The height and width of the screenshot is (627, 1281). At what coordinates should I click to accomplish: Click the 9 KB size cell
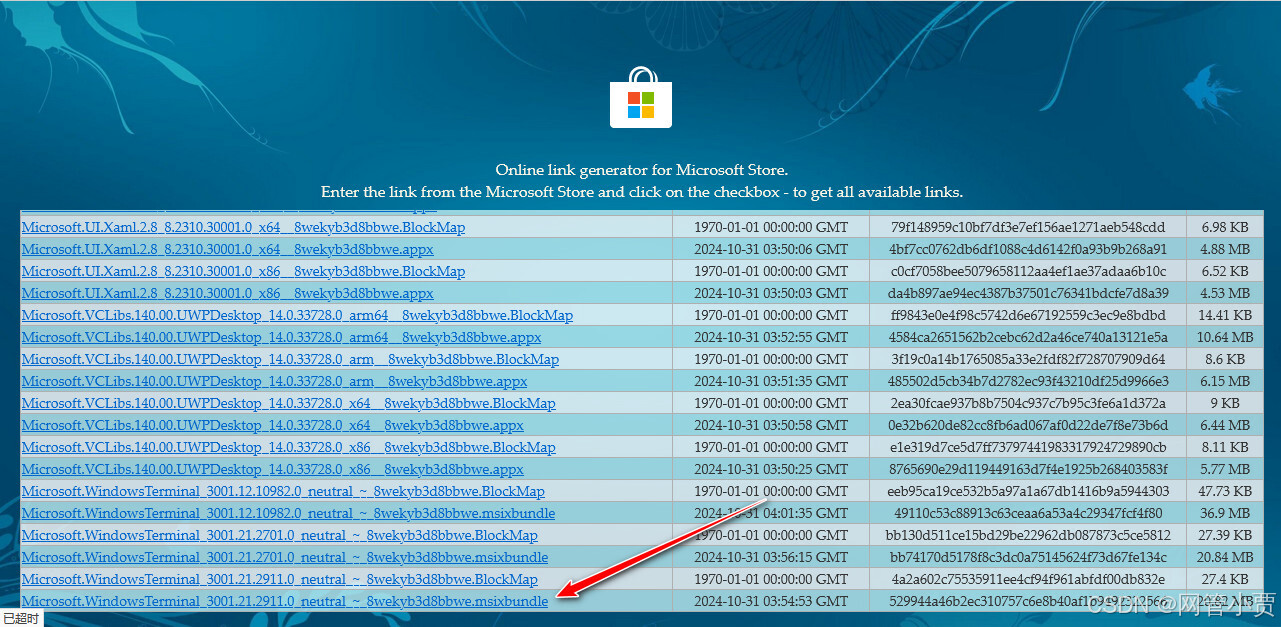1225,403
